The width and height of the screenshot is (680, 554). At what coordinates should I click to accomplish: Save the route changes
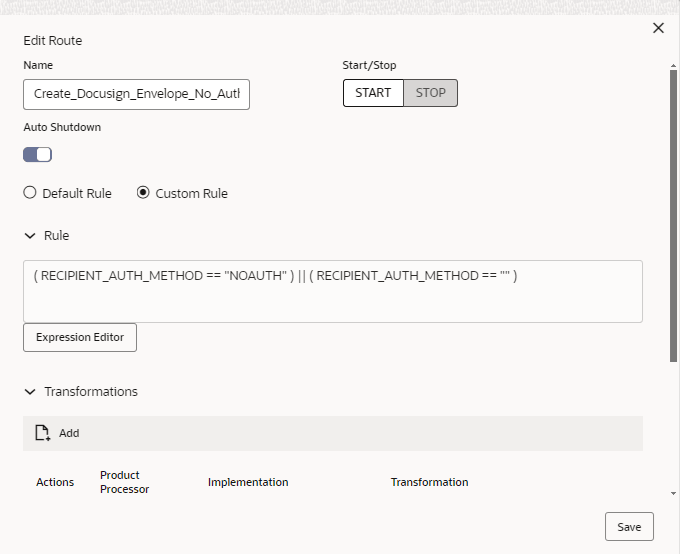pos(629,527)
